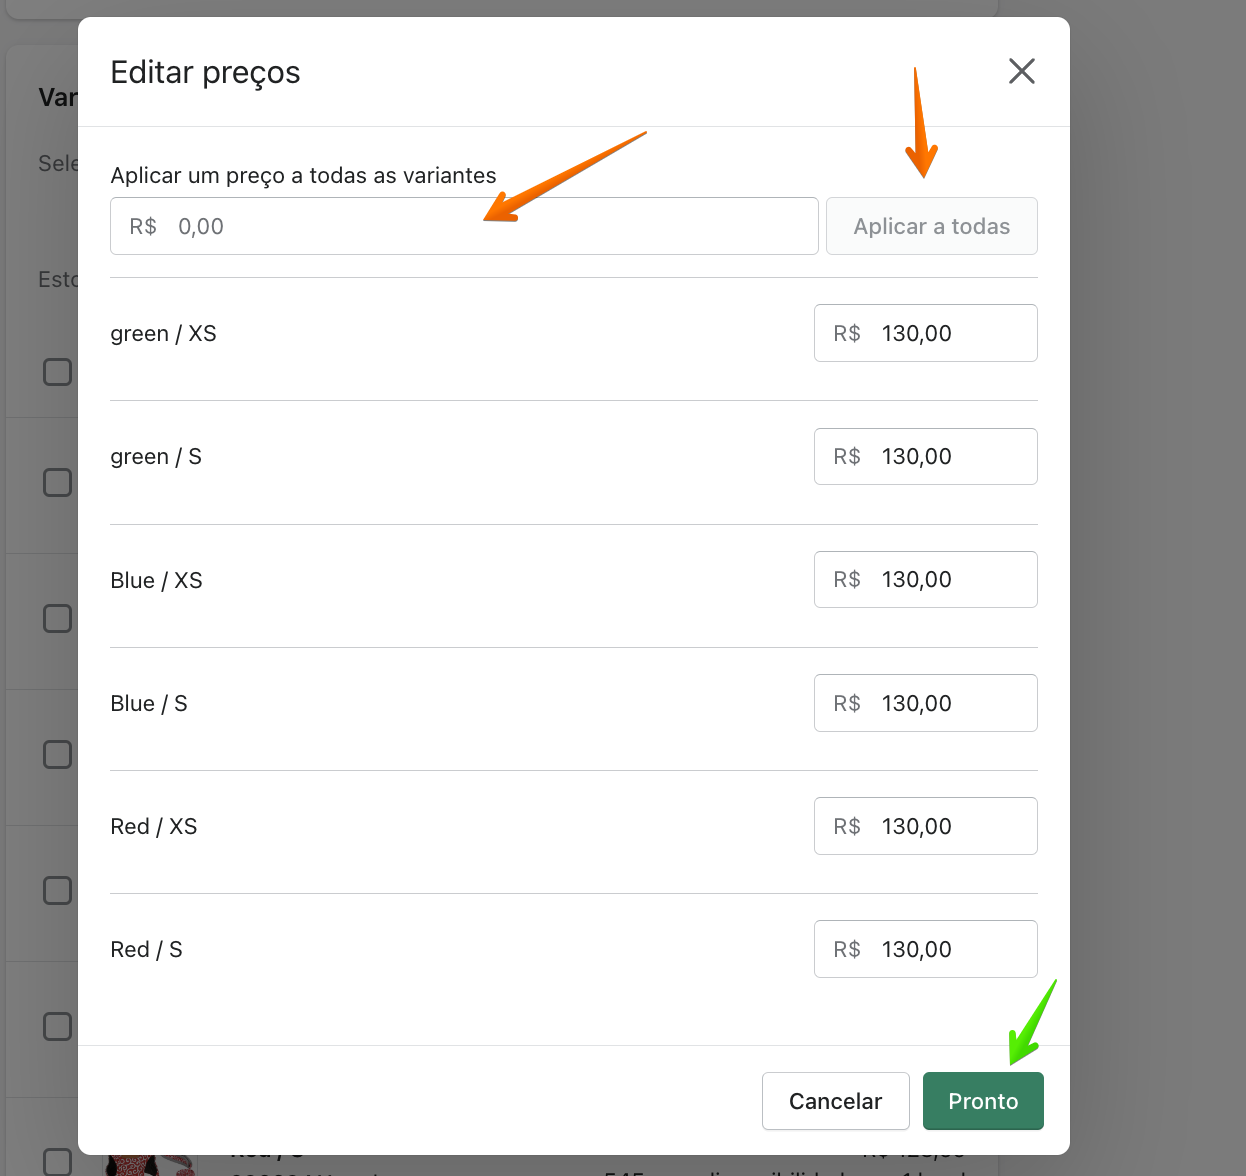Screen dimensions: 1246x1176
Task: Click the Aplicar um preço a todas as variantes label
Action: coord(303,176)
